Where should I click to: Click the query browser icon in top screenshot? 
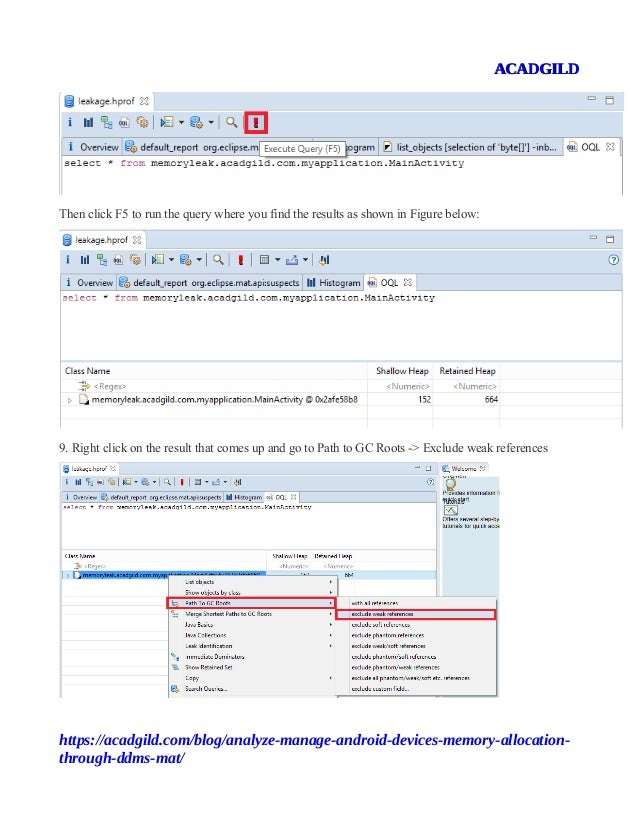click(196, 122)
